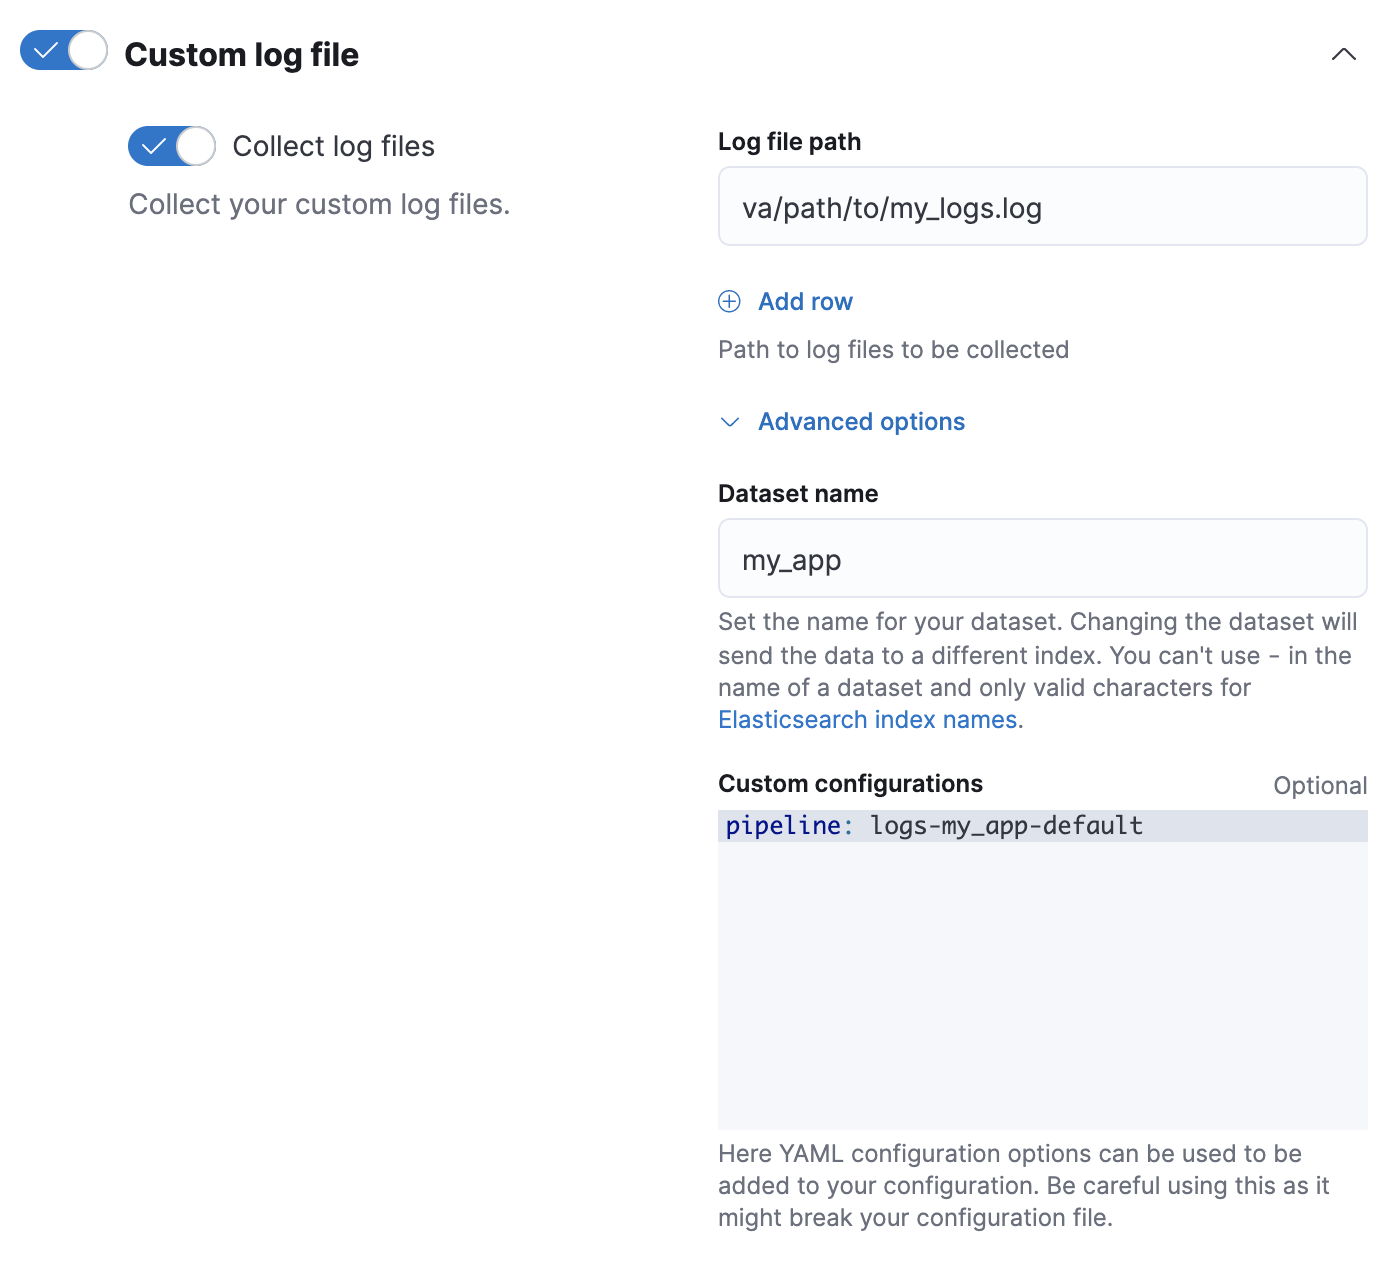Screen dimensions: 1384x1266
Task: Select the my_app dataset name text
Action: (789, 560)
